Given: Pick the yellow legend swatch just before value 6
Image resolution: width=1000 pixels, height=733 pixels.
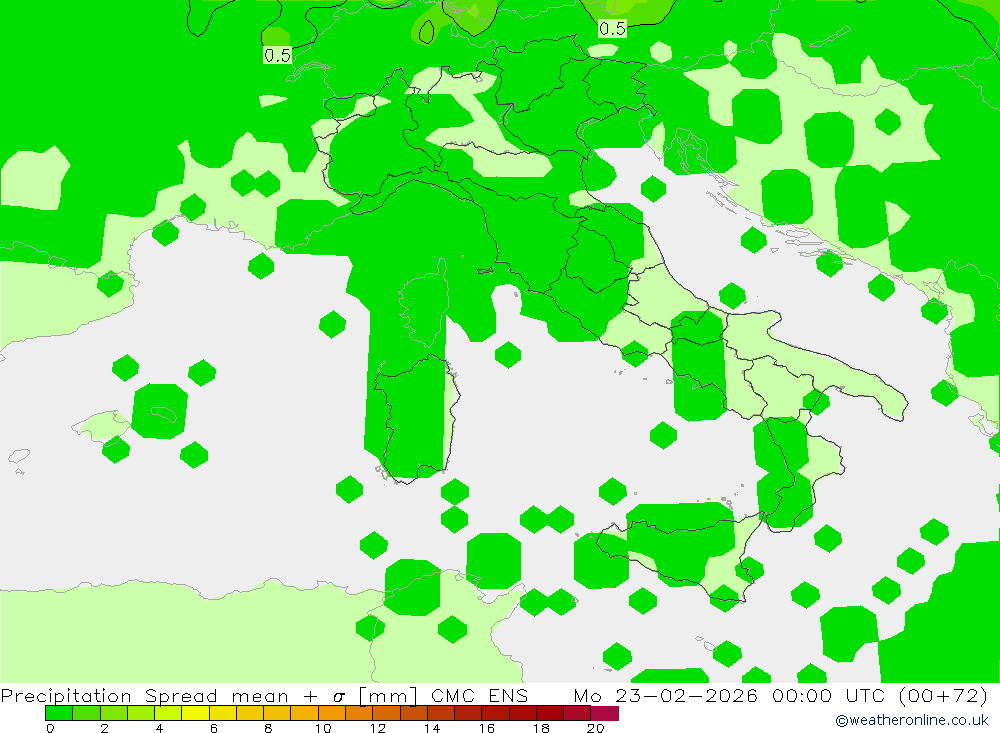Looking at the screenshot, I should pos(196,713).
